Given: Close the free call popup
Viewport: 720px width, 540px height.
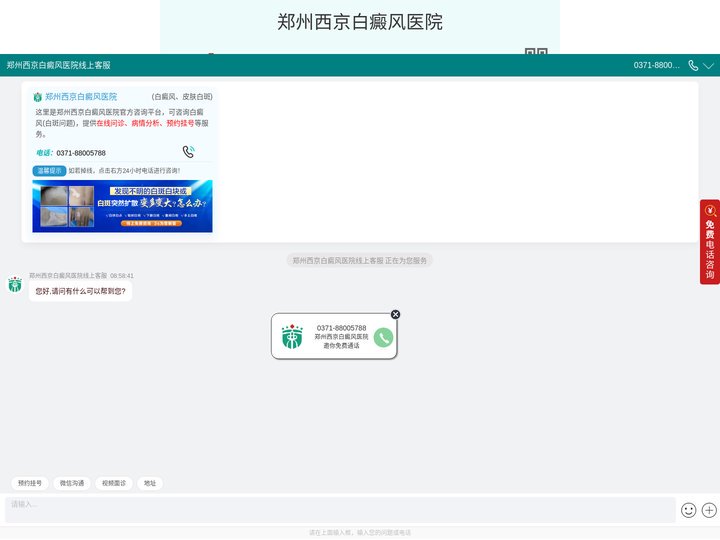Looking at the screenshot, I should (x=395, y=315).
